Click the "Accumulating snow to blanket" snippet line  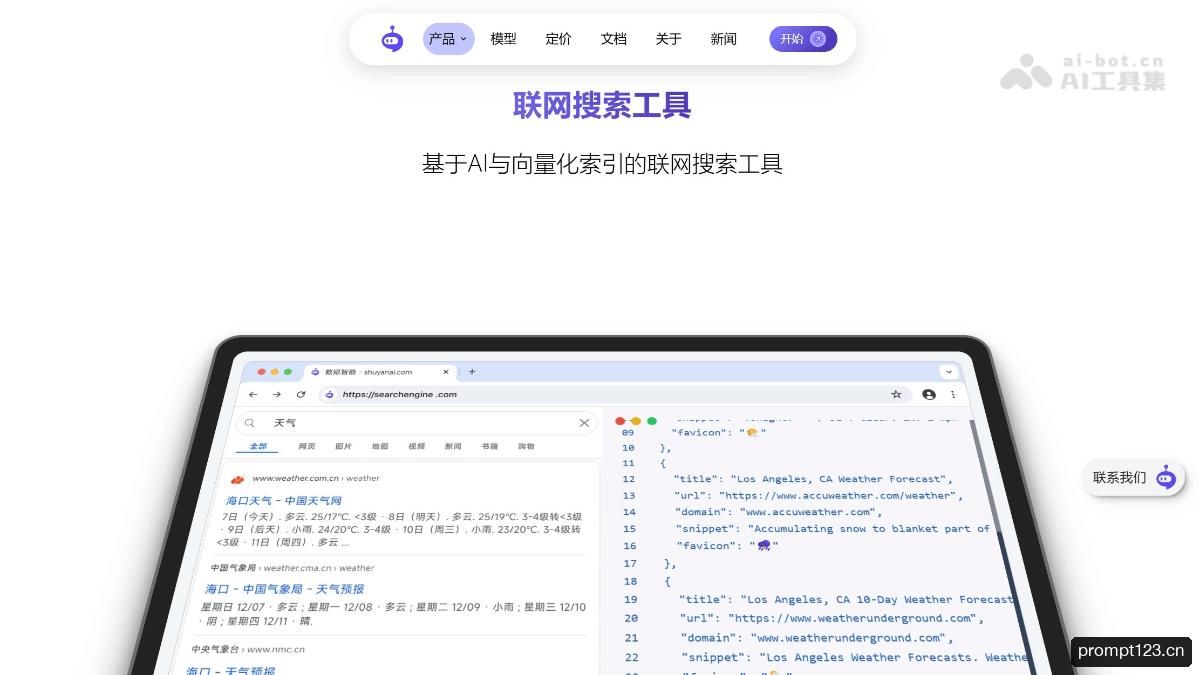pyautogui.click(x=833, y=529)
